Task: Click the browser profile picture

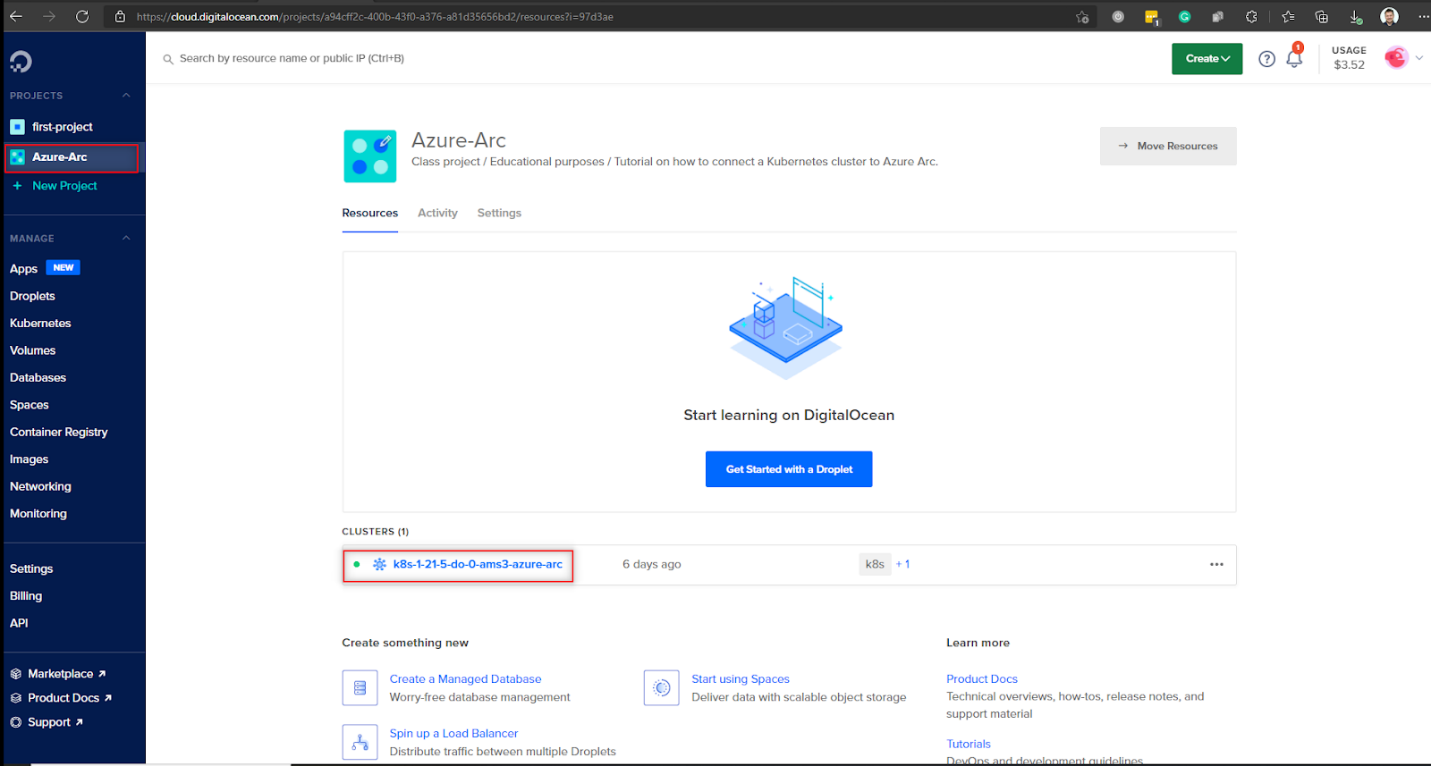Action: (x=1390, y=17)
